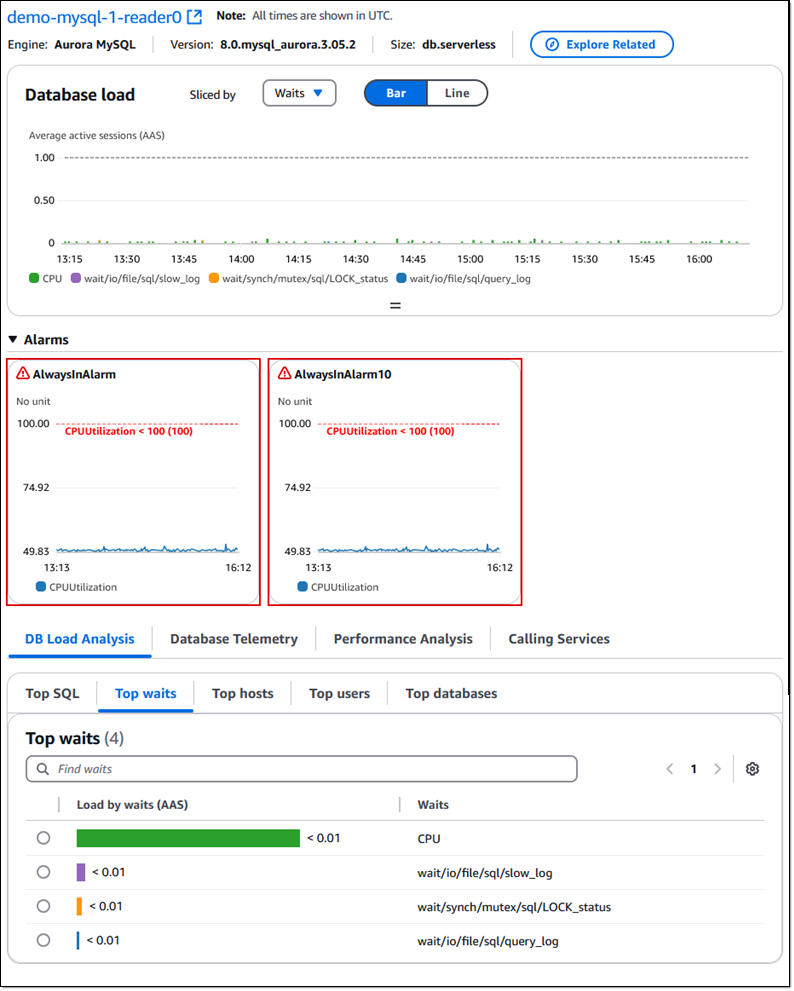Select the slow_log wait radio button
This screenshot has height=991, width=794.
click(43, 872)
